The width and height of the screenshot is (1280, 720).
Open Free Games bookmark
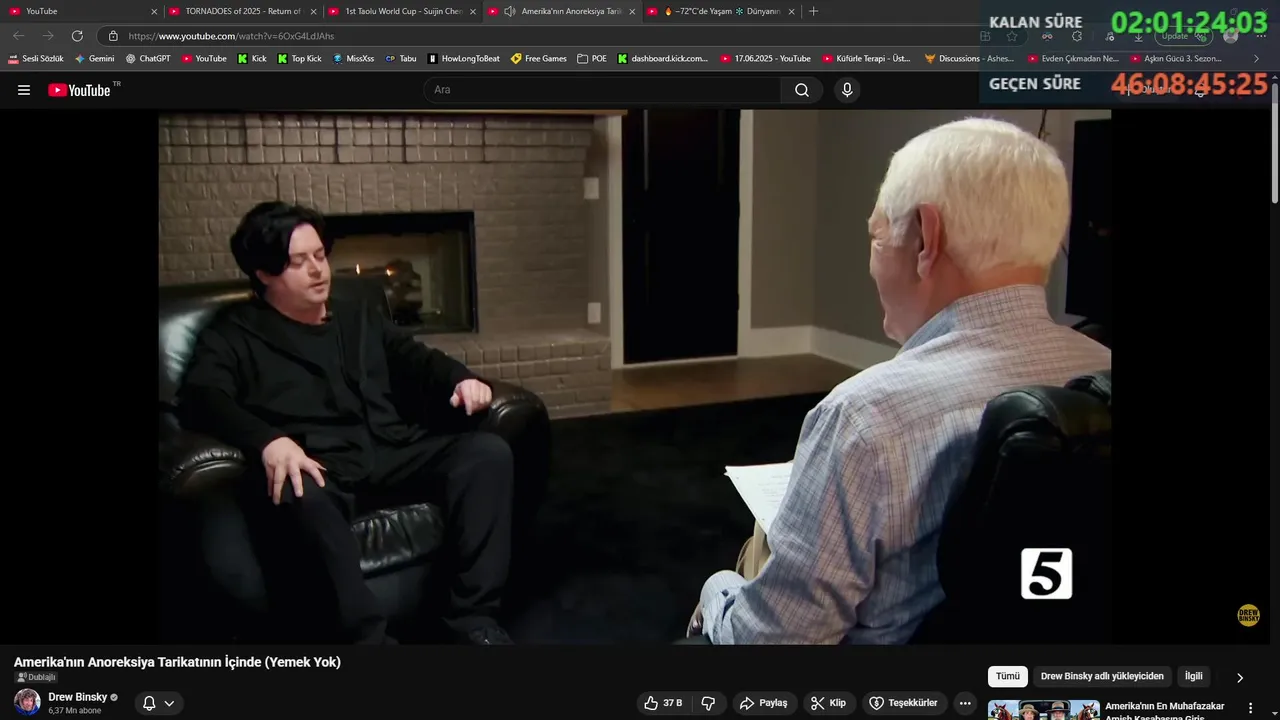pyautogui.click(x=539, y=59)
